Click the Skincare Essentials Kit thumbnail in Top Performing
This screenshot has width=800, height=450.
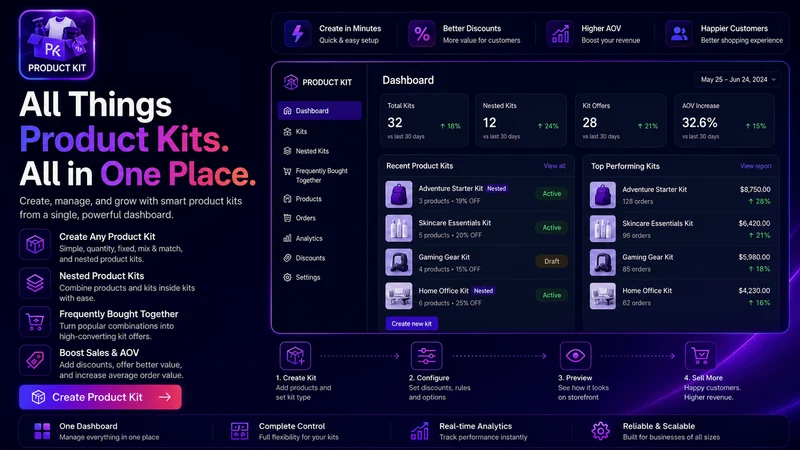coord(603,229)
